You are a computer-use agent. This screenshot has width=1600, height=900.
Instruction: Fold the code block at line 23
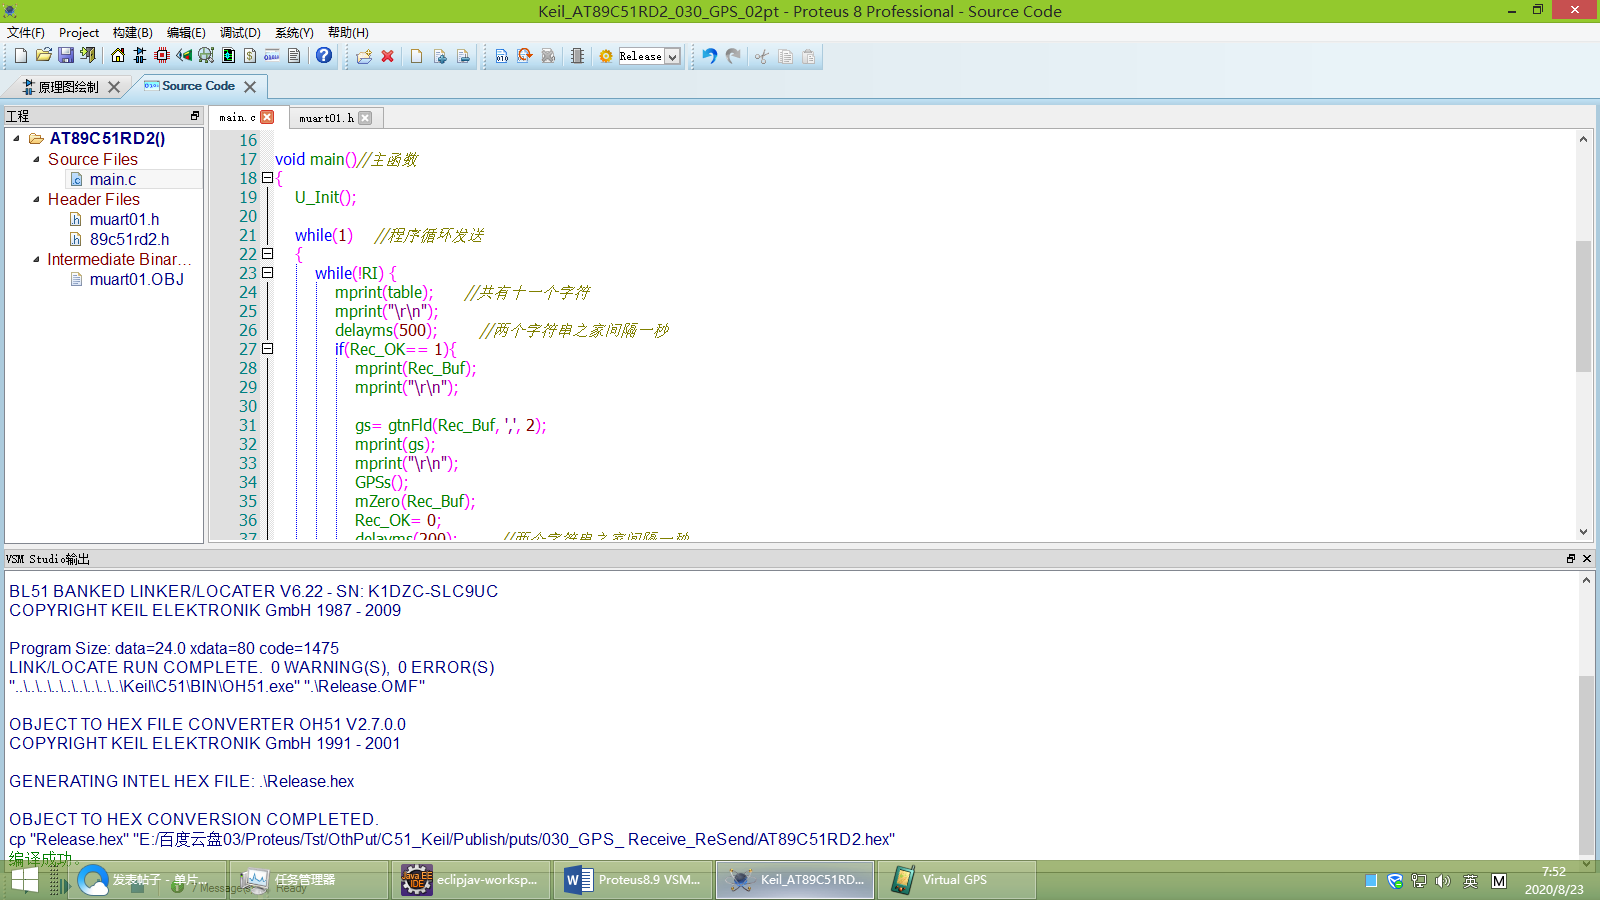(267, 273)
